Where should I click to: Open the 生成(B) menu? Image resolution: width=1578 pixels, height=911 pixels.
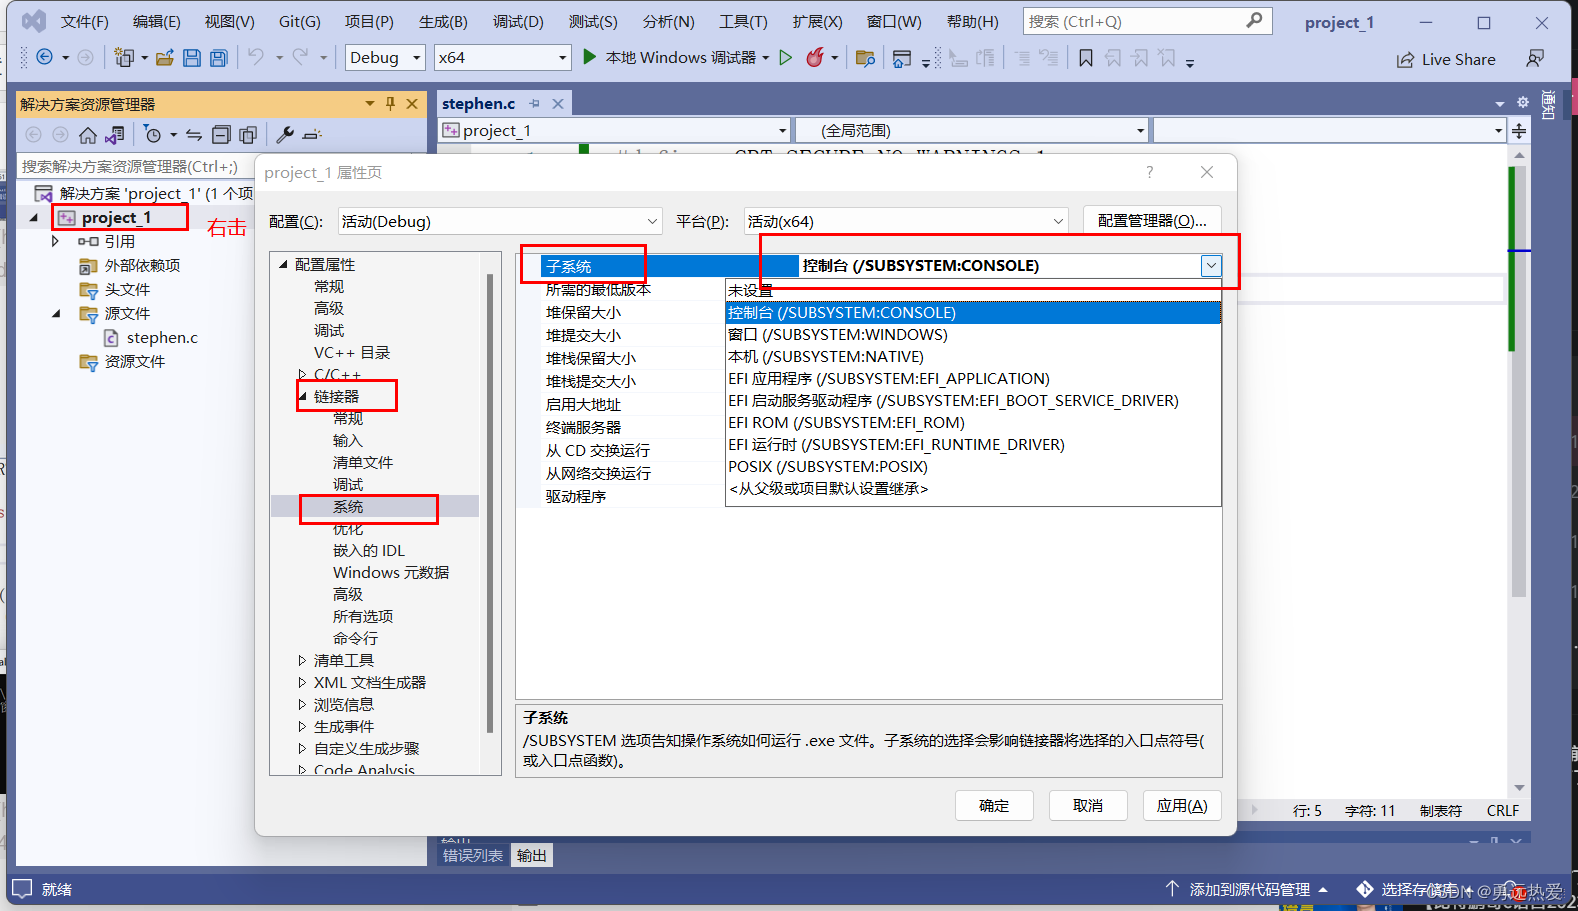point(443,21)
